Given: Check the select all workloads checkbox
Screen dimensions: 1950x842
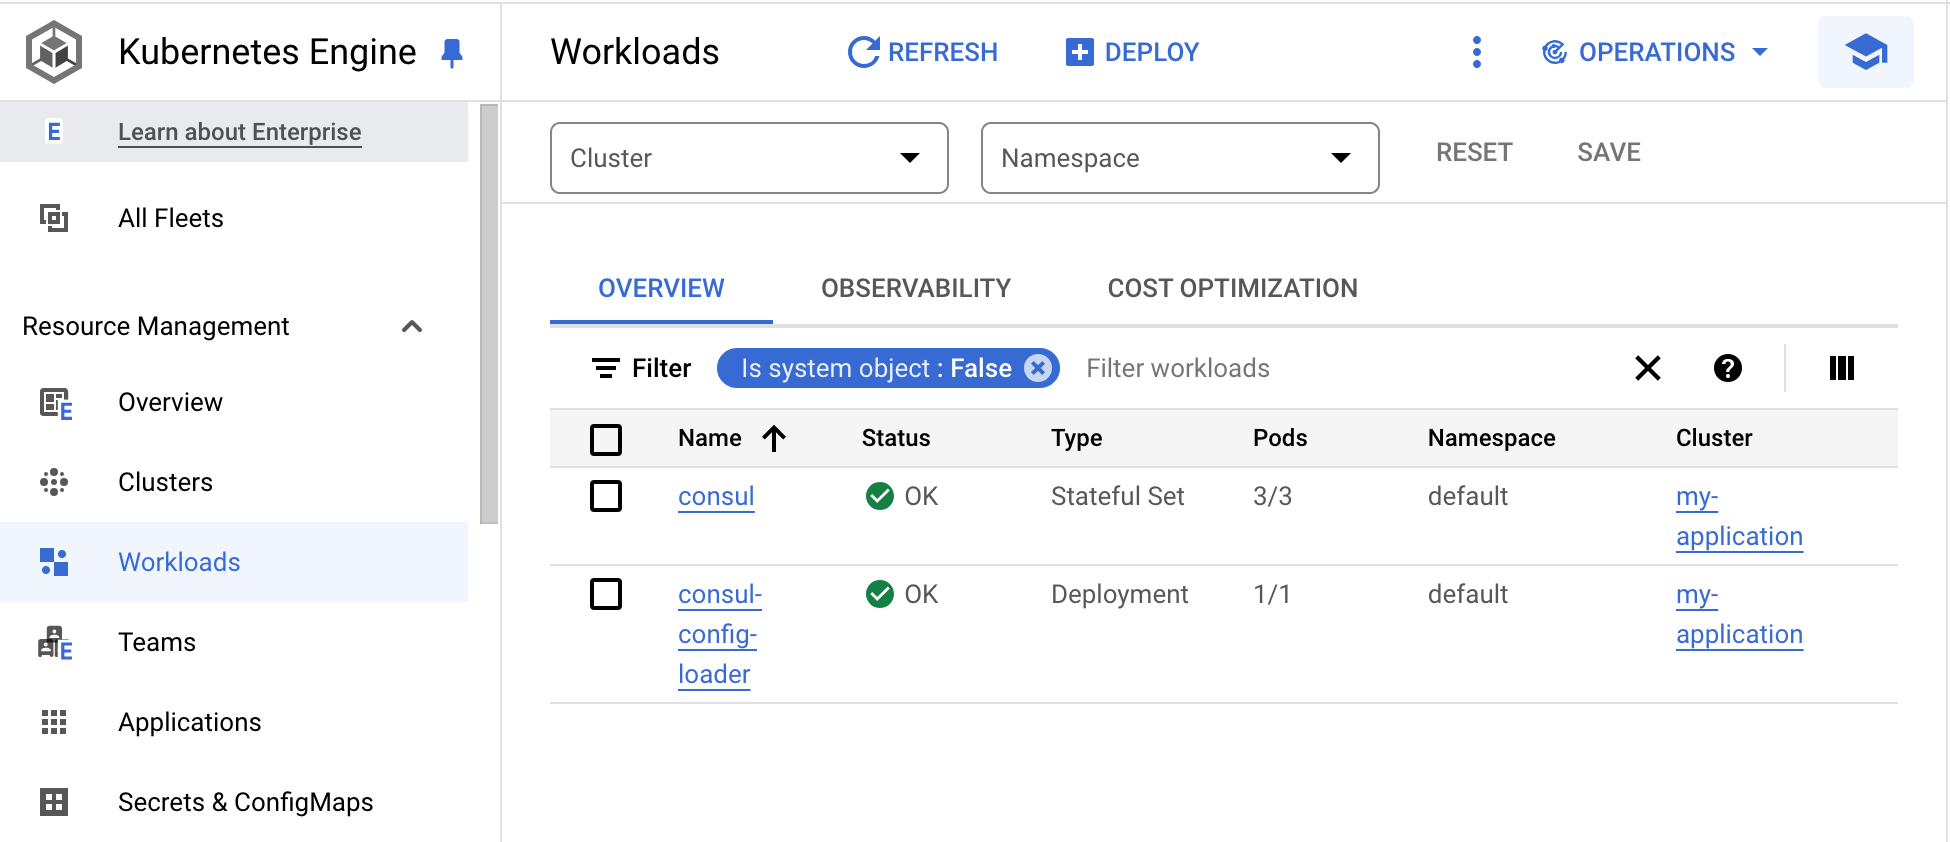Looking at the screenshot, I should pos(606,439).
